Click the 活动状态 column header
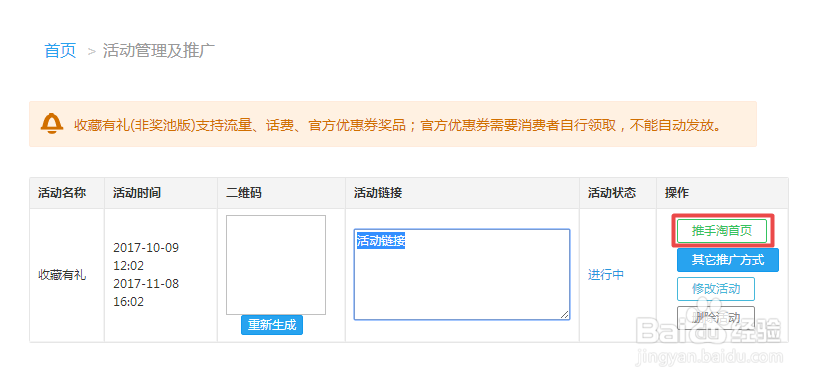The image size is (829, 385). coord(612,193)
